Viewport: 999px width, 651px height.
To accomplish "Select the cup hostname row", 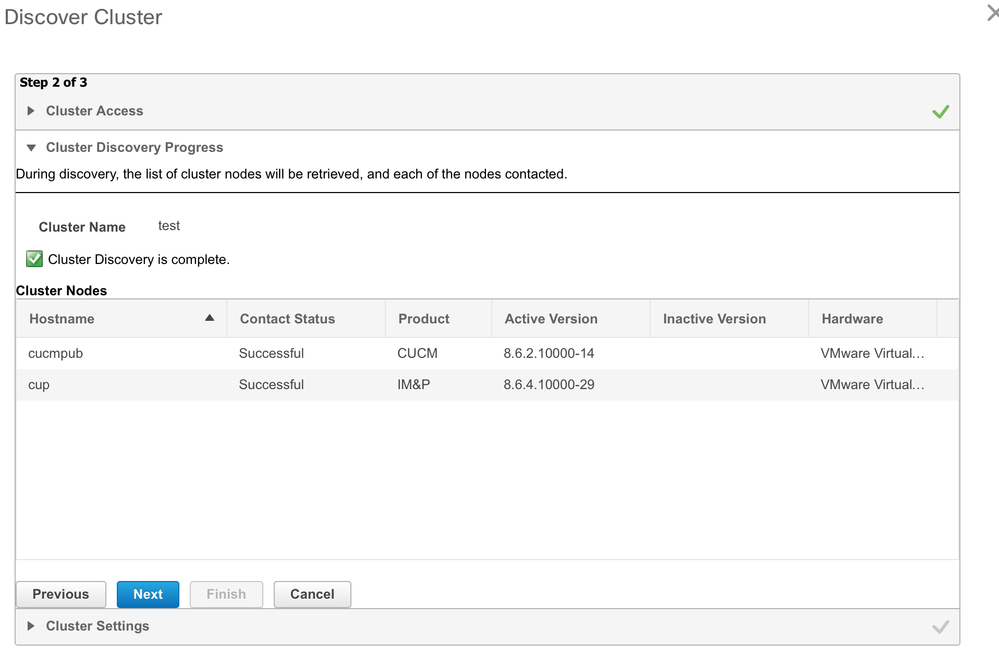I will click(487, 385).
